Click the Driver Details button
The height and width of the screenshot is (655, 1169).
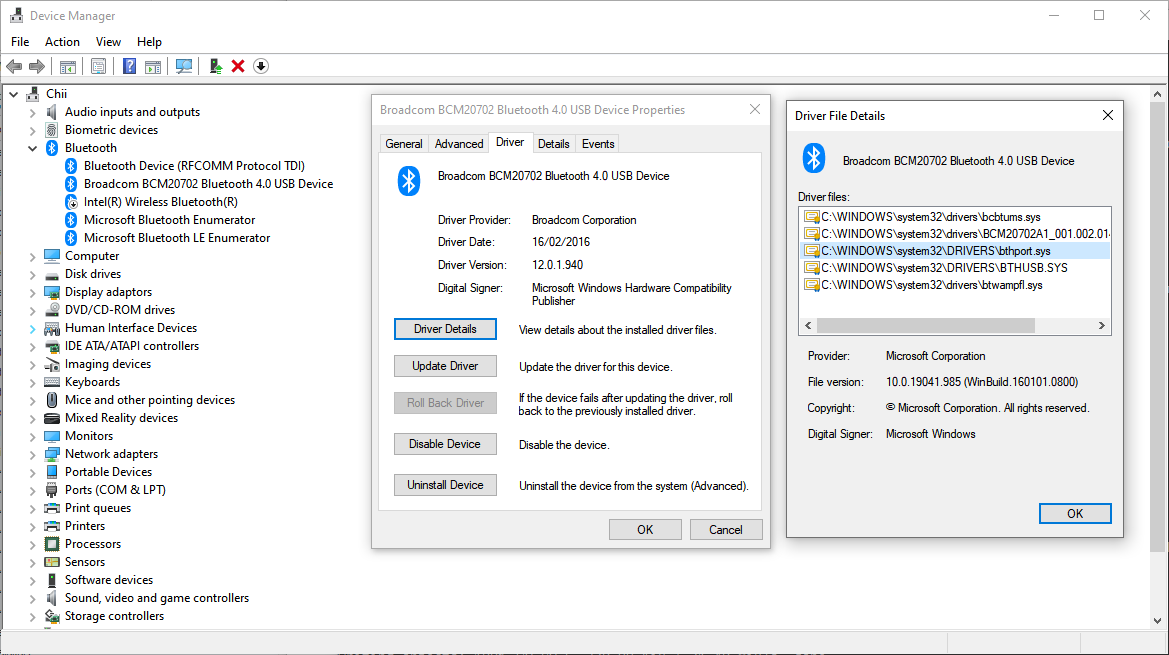[445, 328]
